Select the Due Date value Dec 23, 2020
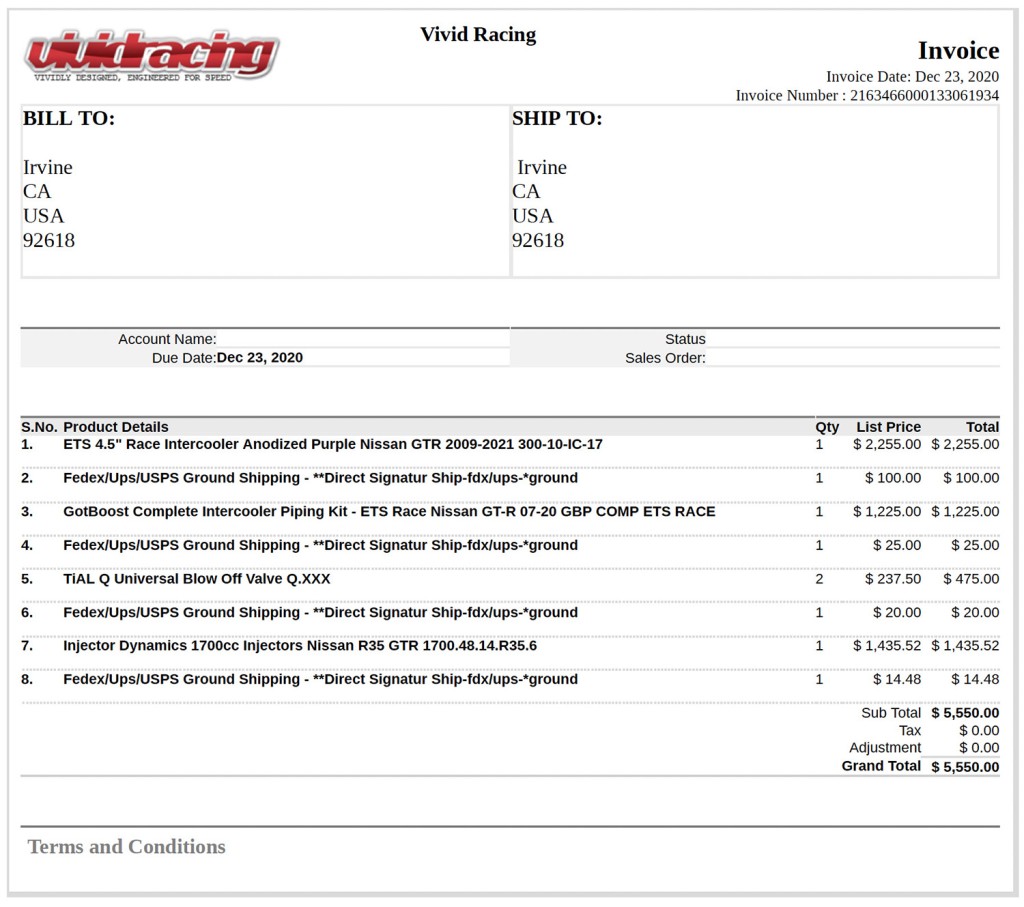Image resolution: width=1024 pixels, height=907 pixels. (259, 358)
